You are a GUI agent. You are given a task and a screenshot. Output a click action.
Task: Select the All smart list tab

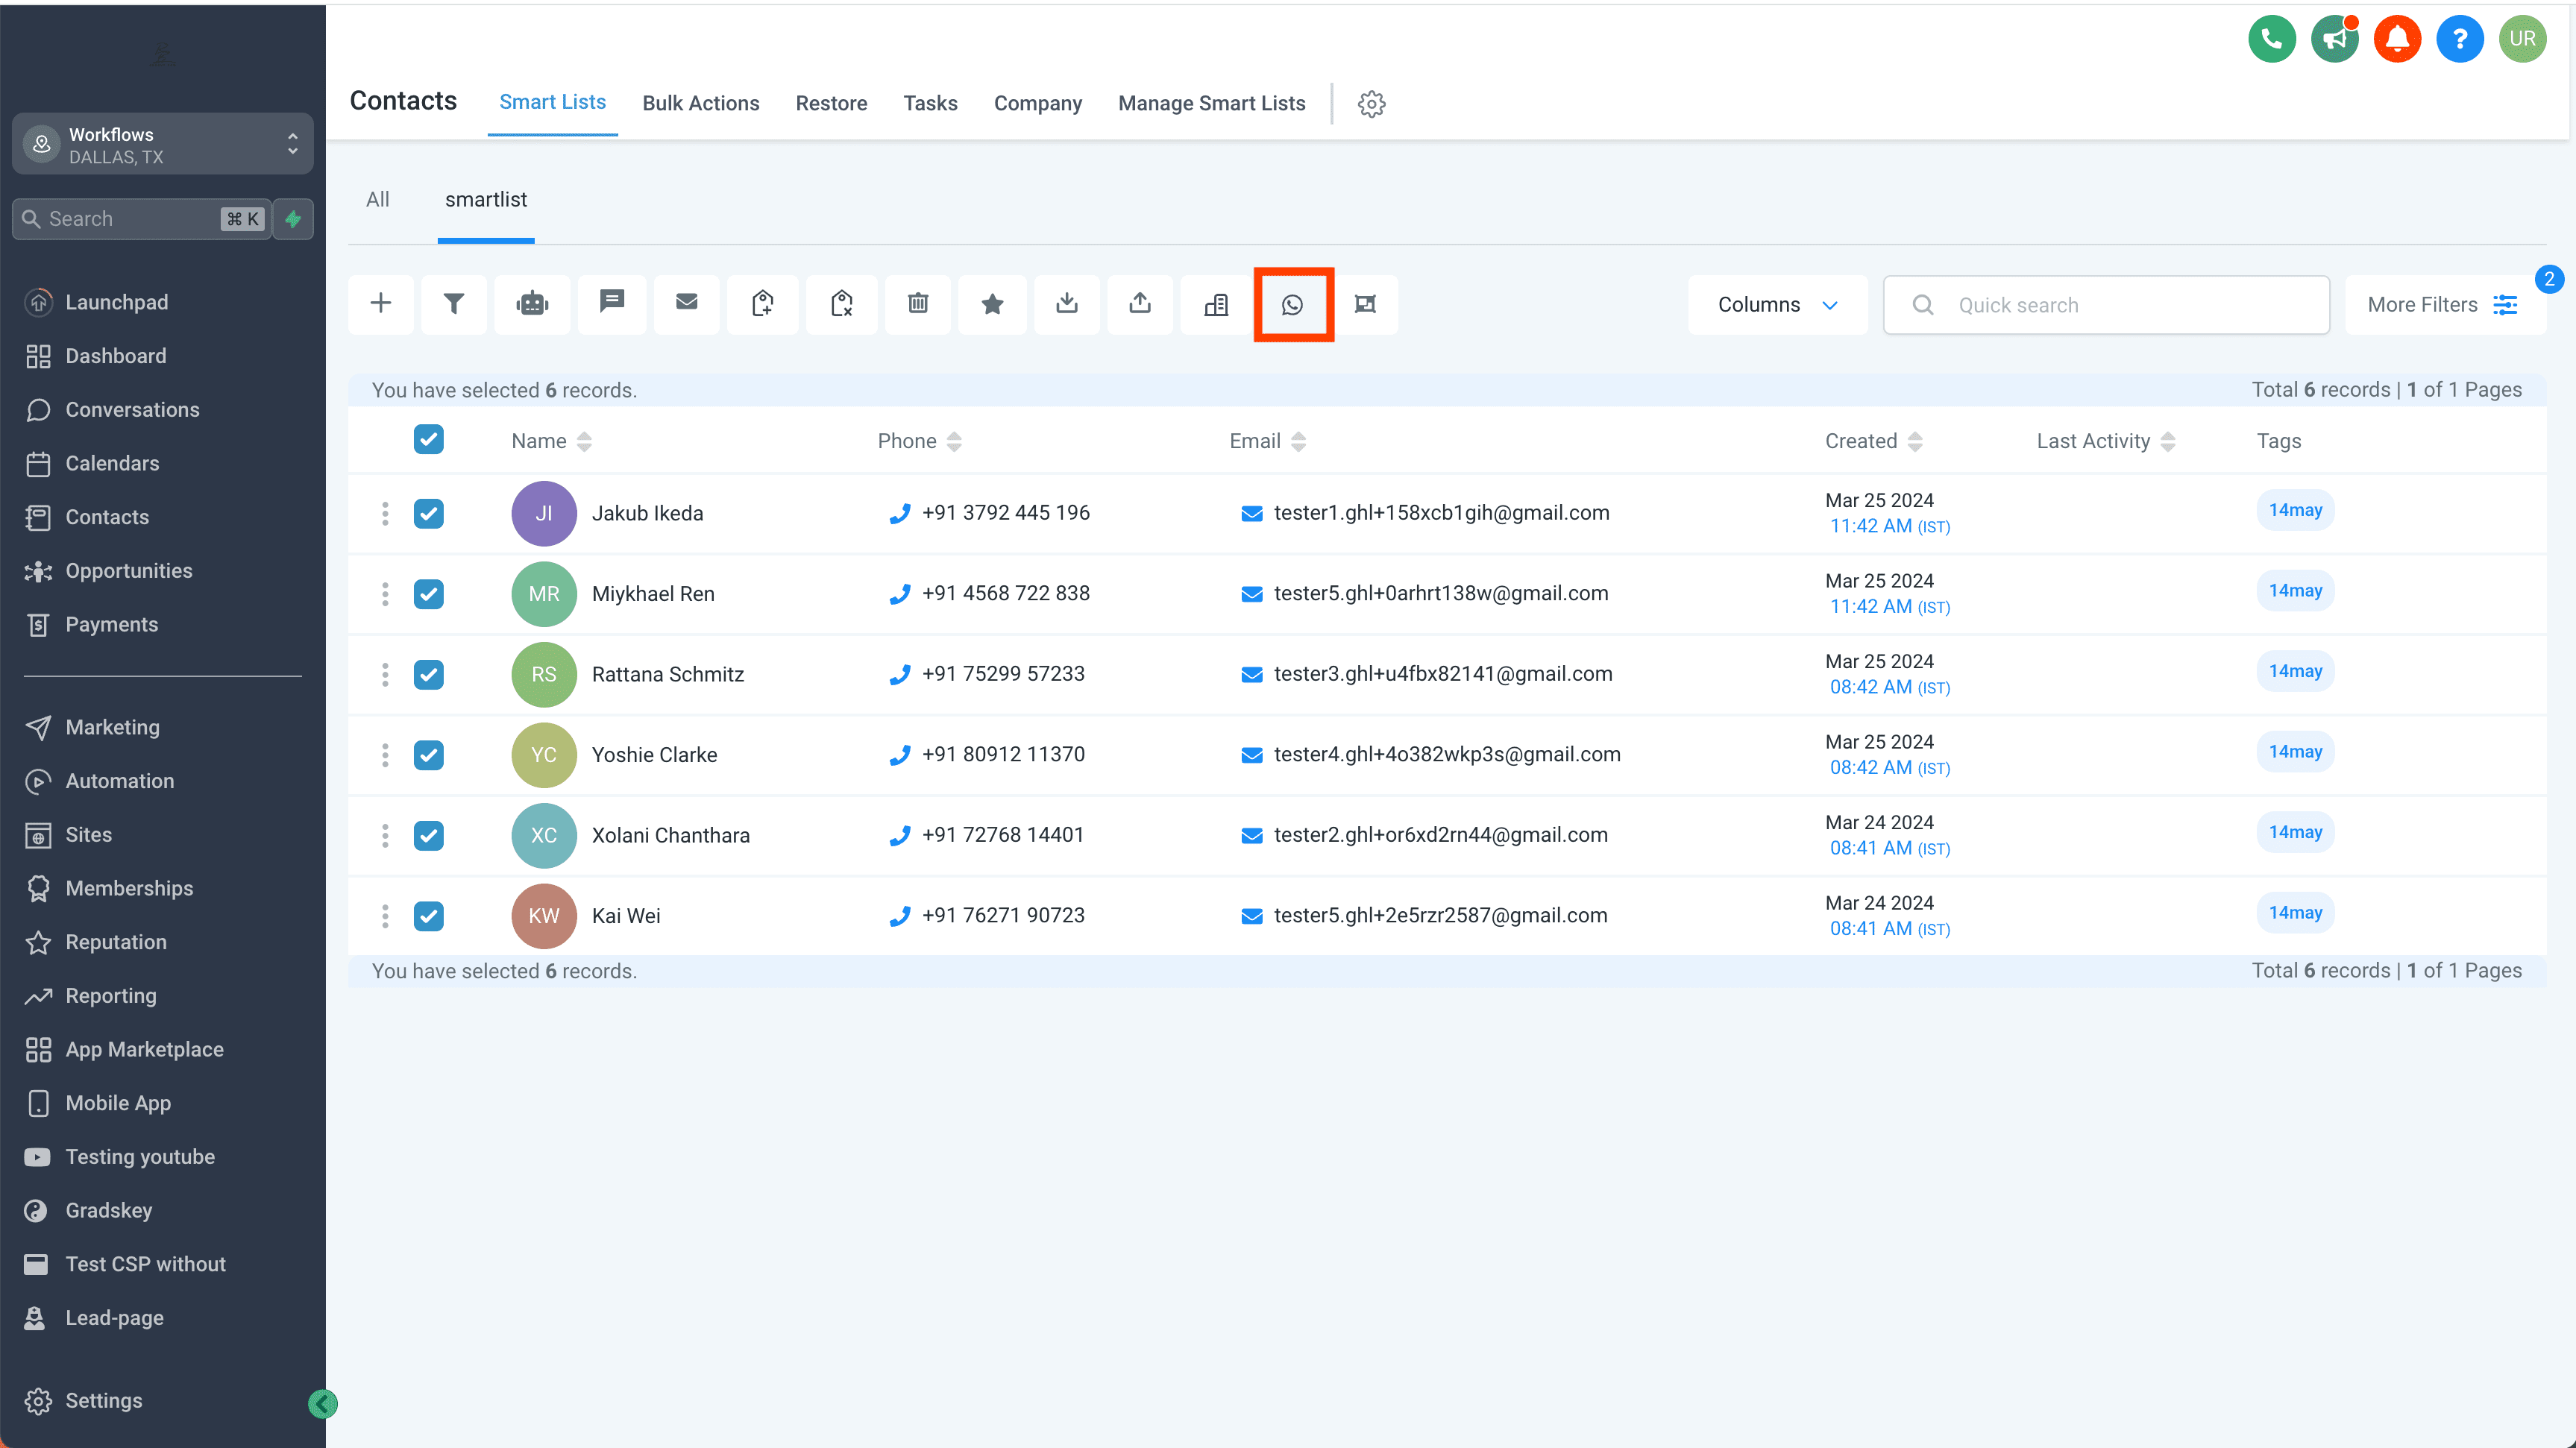(377, 199)
